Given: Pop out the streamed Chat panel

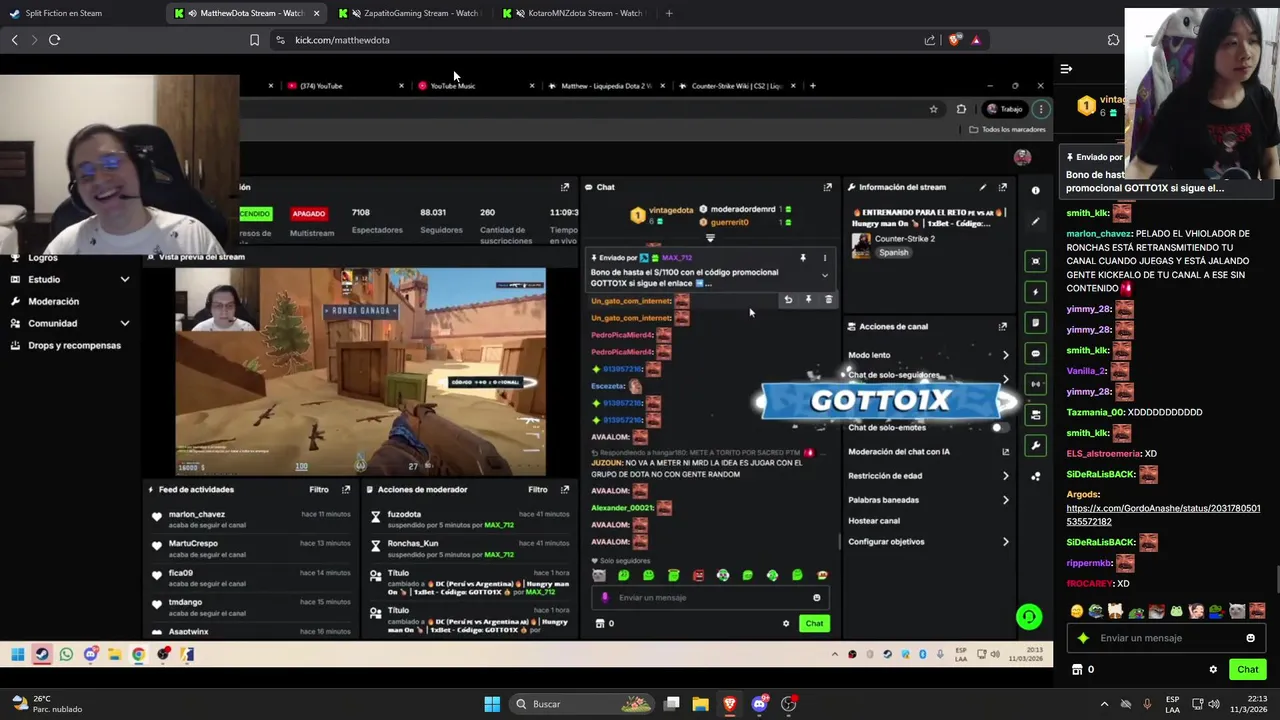Looking at the screenshot, I should point(827,187).
